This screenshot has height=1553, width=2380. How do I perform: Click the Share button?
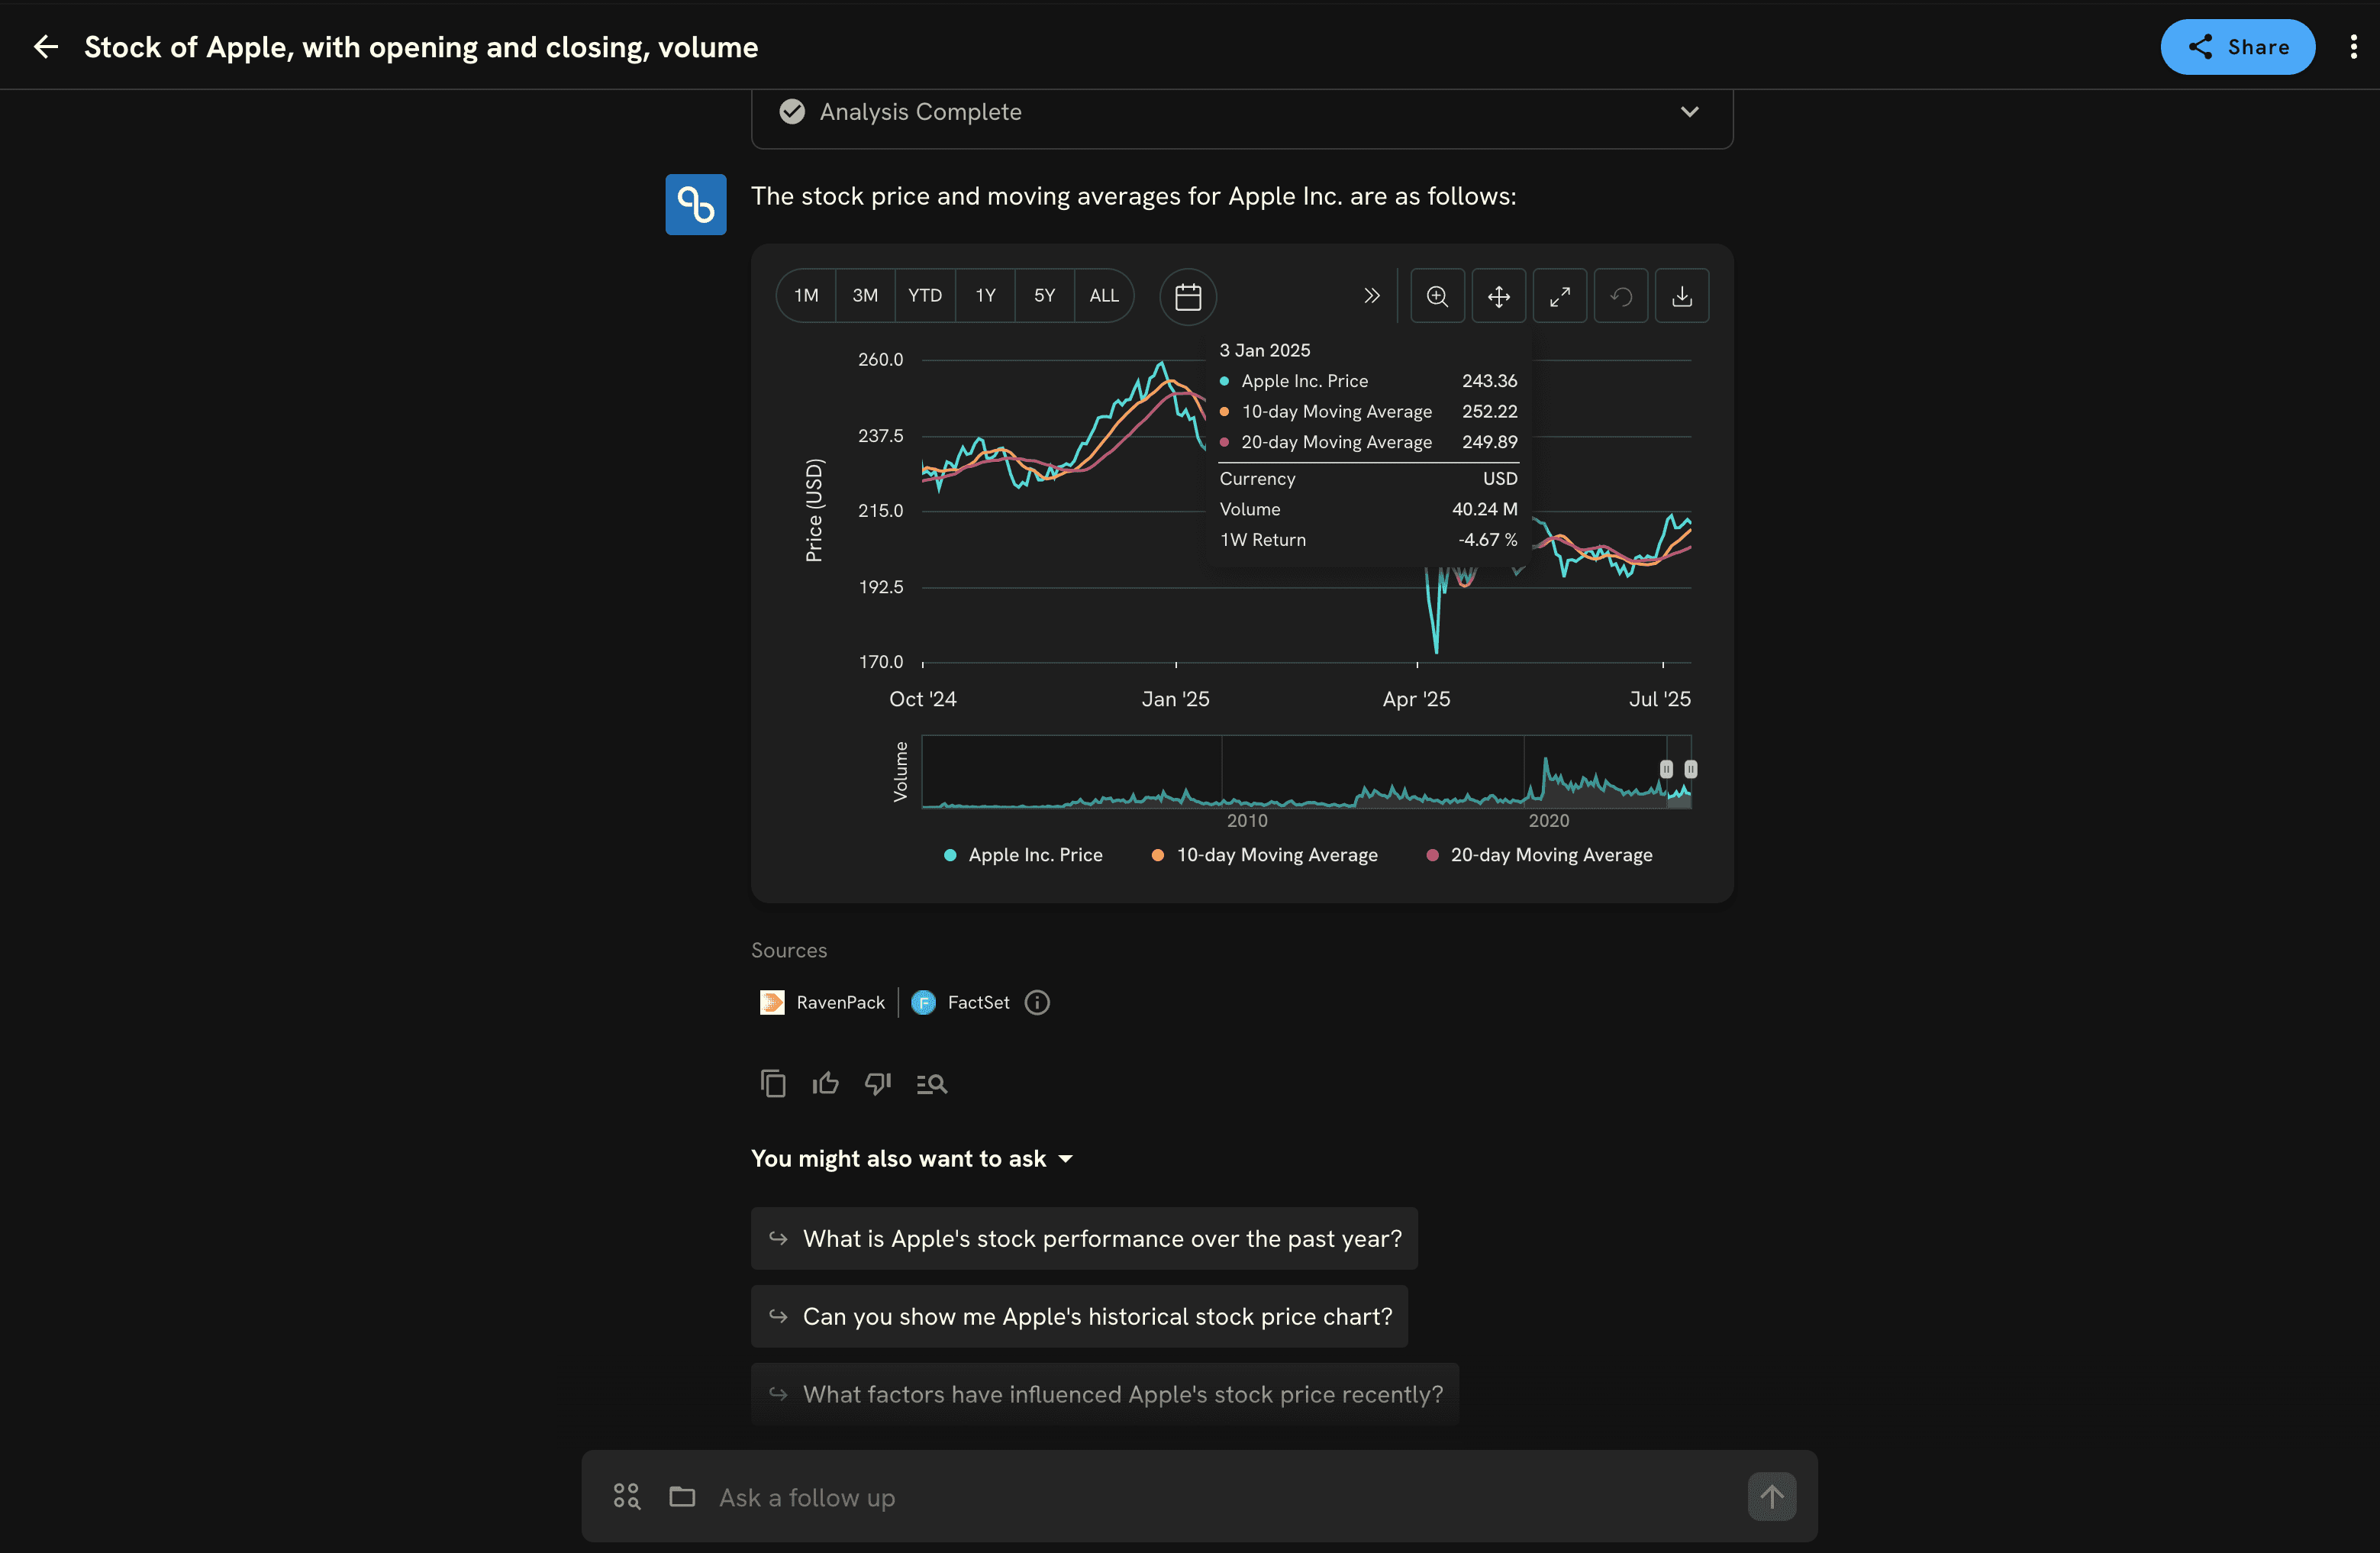[x=2237, y=47]
